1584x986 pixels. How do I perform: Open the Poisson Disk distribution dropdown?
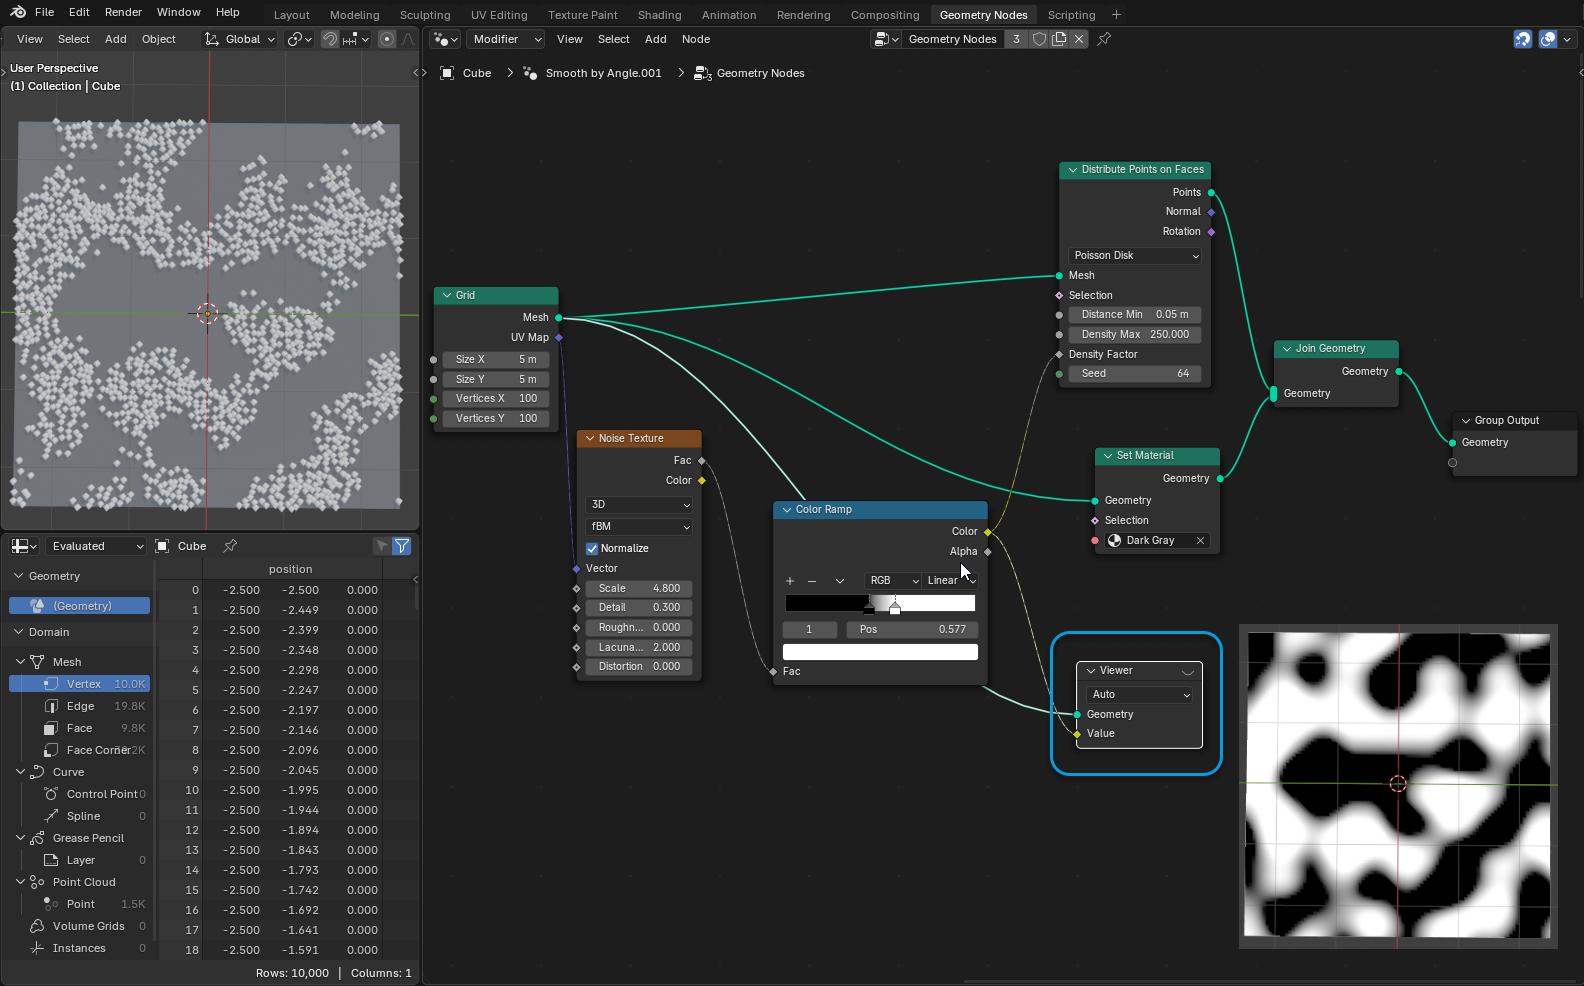tap(1135, 256)
